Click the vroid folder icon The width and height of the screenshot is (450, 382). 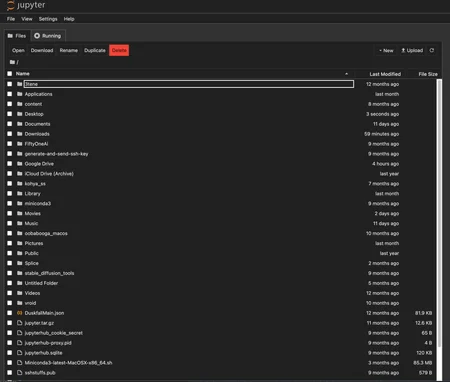point(20,303)
